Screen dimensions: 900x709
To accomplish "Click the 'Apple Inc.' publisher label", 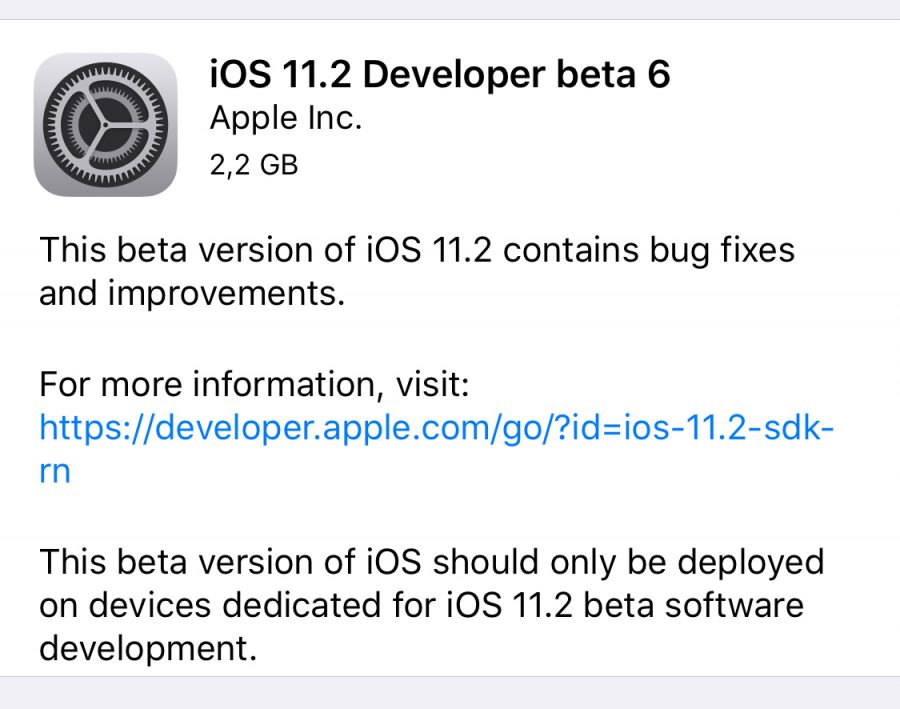I will [x=286, y=118].
